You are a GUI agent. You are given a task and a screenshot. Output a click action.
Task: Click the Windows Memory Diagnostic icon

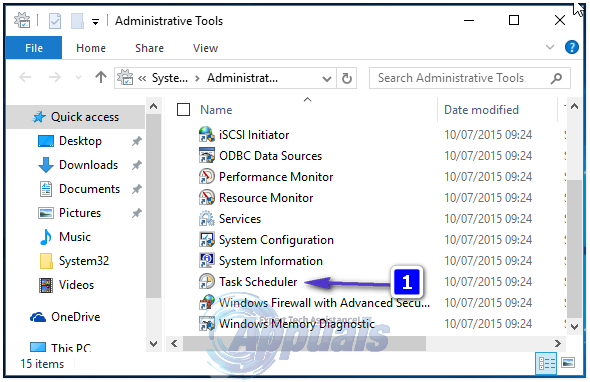[207, 324]
